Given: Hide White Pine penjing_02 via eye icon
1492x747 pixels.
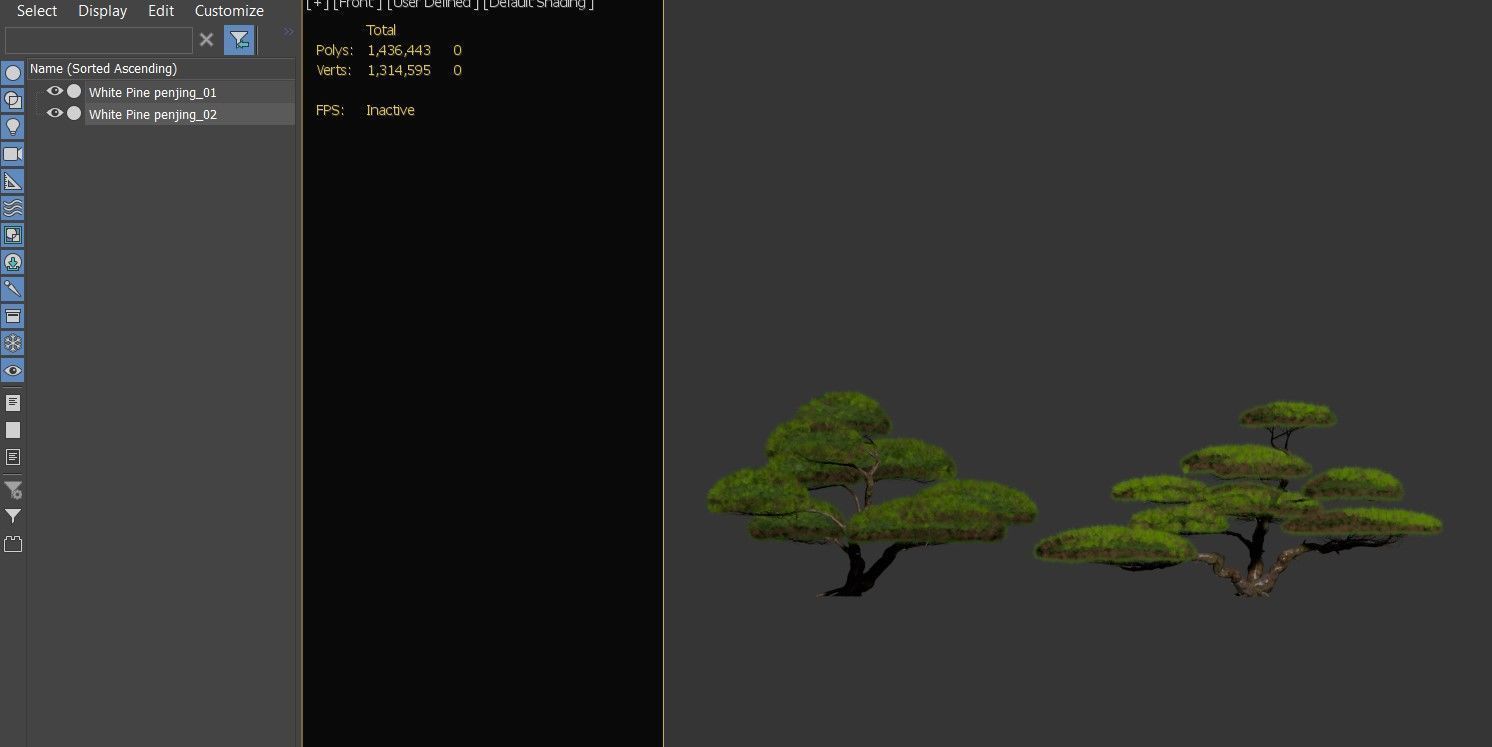Looking at the screenshot, I should click(55, 113).
